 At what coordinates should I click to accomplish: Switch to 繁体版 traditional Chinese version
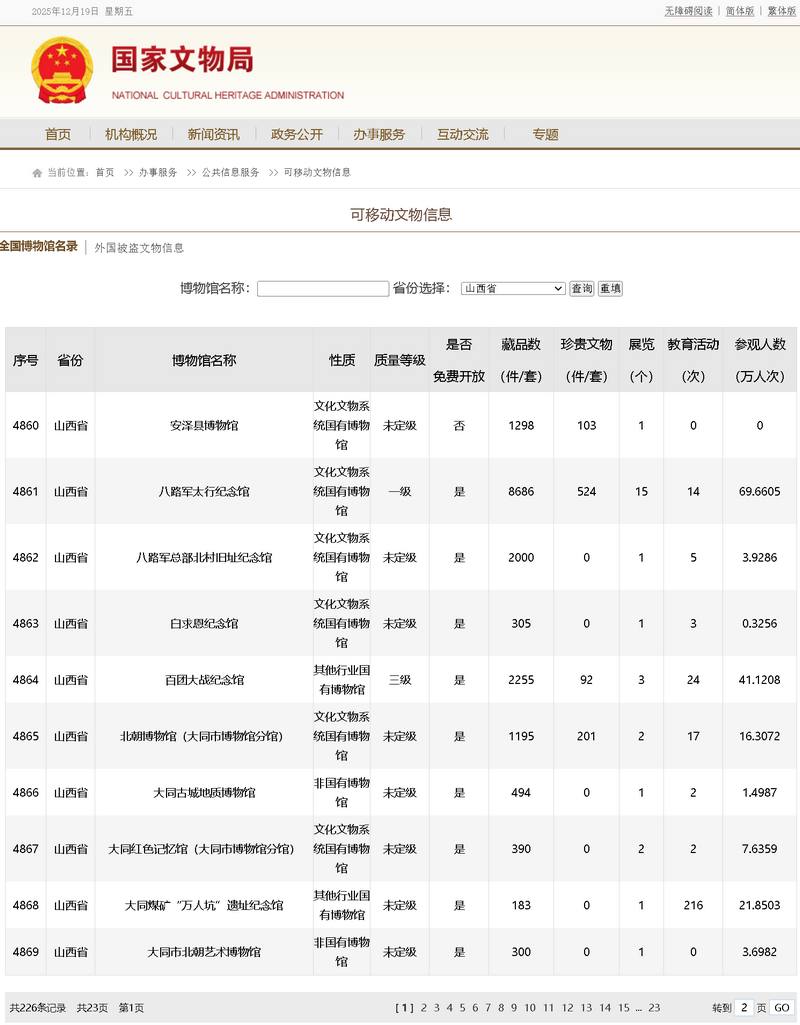click(x=781, y=11)
